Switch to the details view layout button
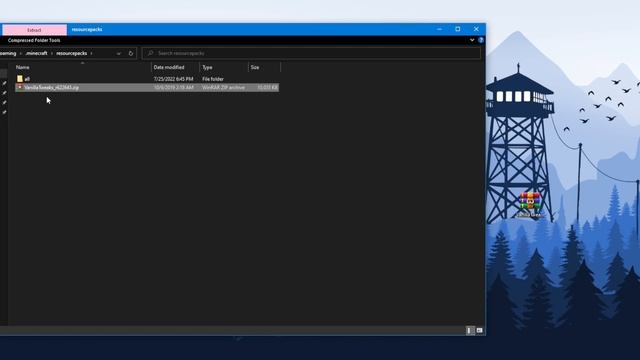Image resolution: width=640 pixels, height=360 pixels. 470,331
